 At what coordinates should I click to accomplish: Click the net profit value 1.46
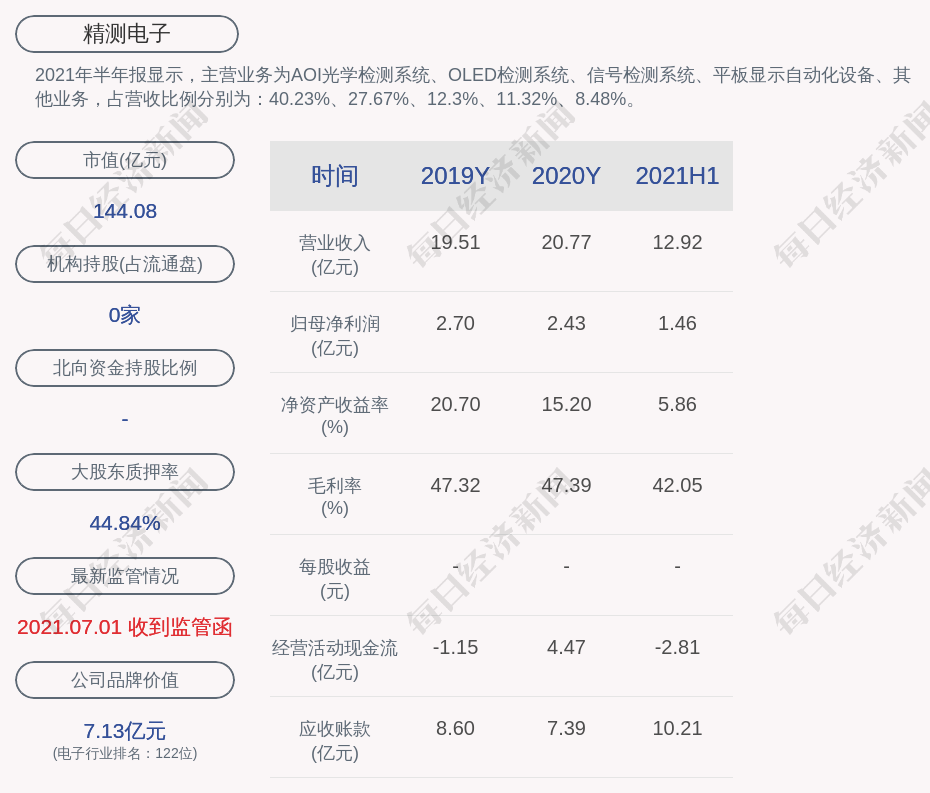click(x=677, y=323)
